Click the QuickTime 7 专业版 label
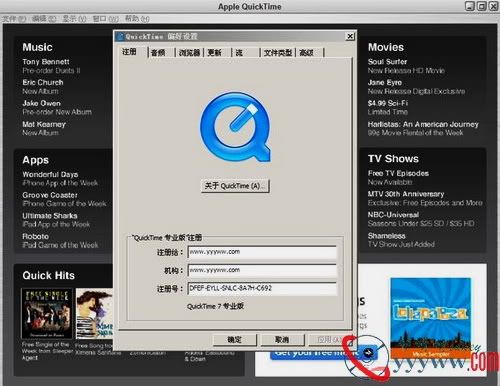 pos(215,306)
